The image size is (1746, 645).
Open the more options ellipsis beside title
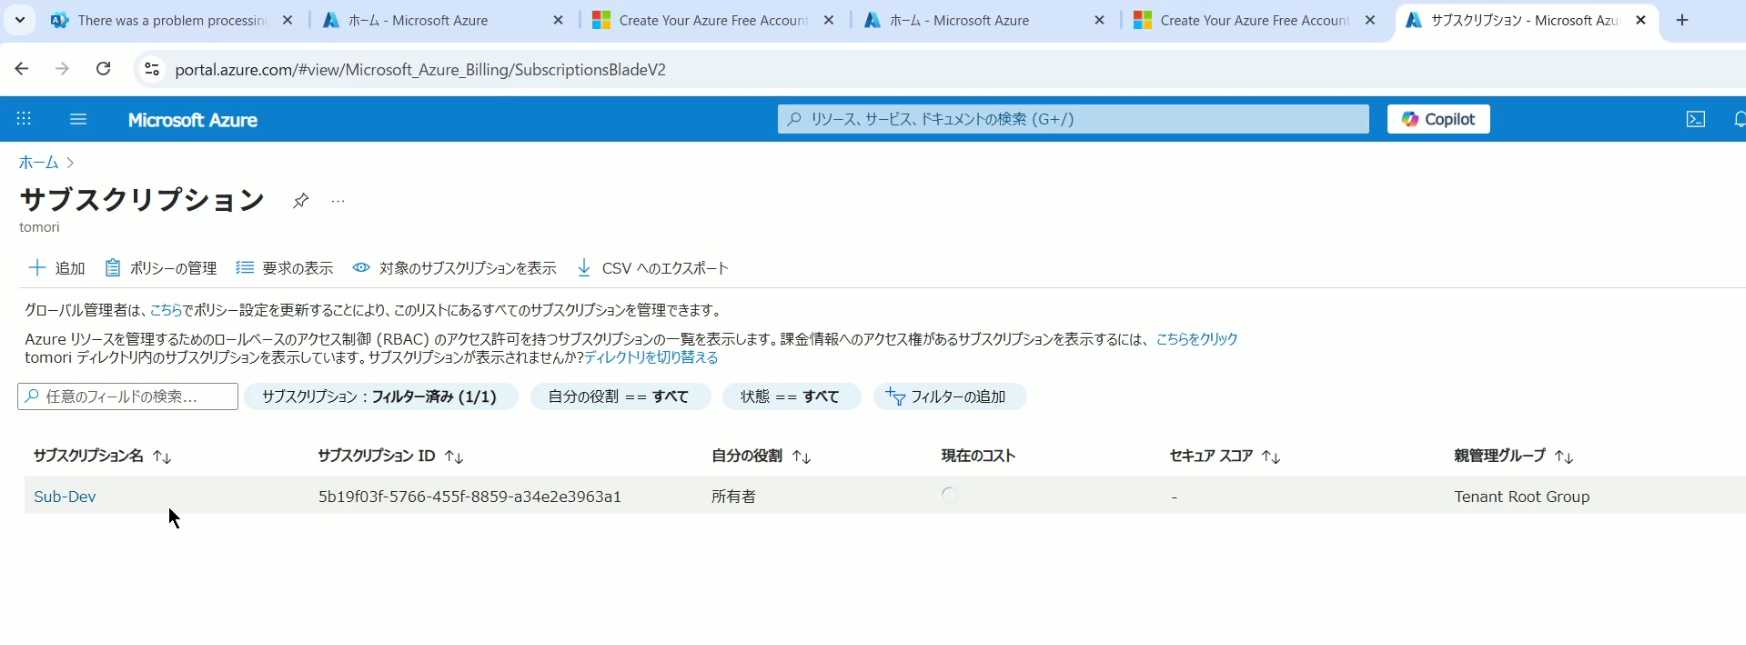[338, 201]
